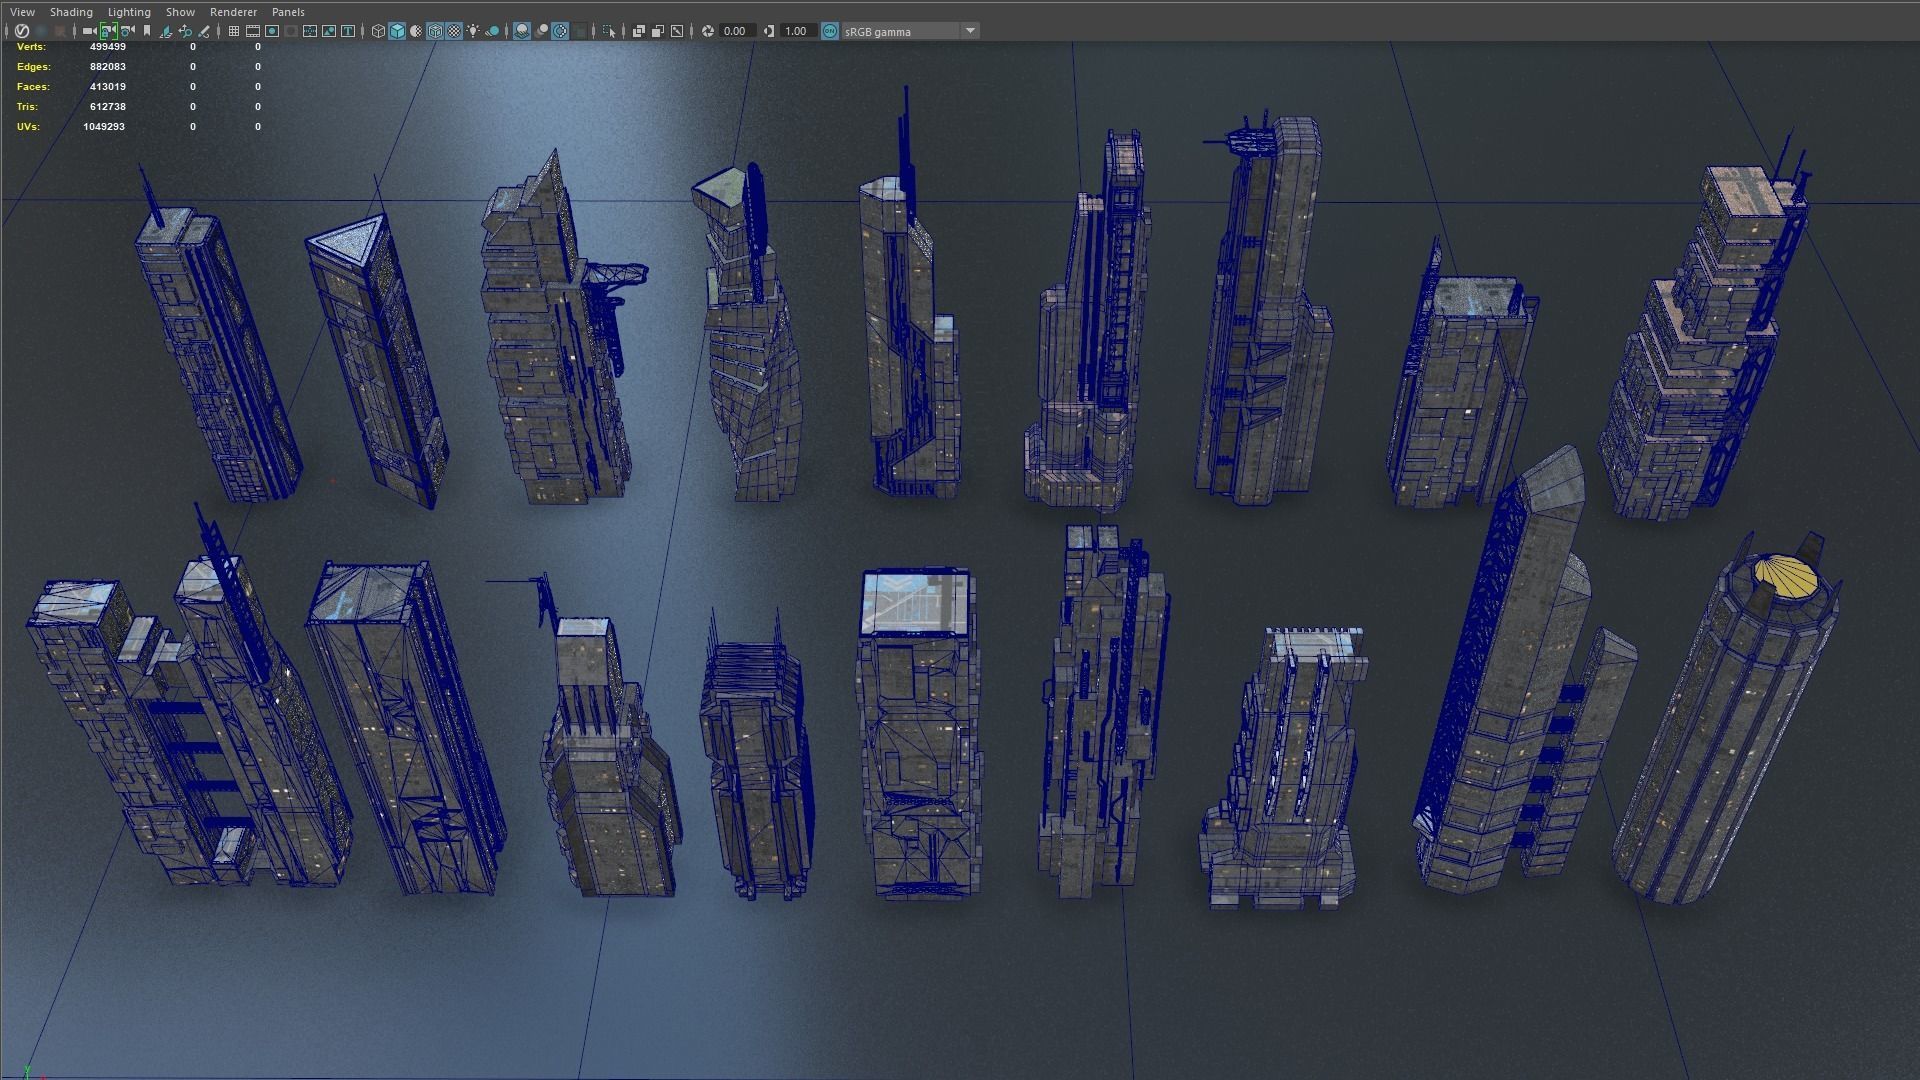Click the exposure reset aperture icon
Image resolution: width=1920 pixels, height=1080 pixels.
(708, 31)
